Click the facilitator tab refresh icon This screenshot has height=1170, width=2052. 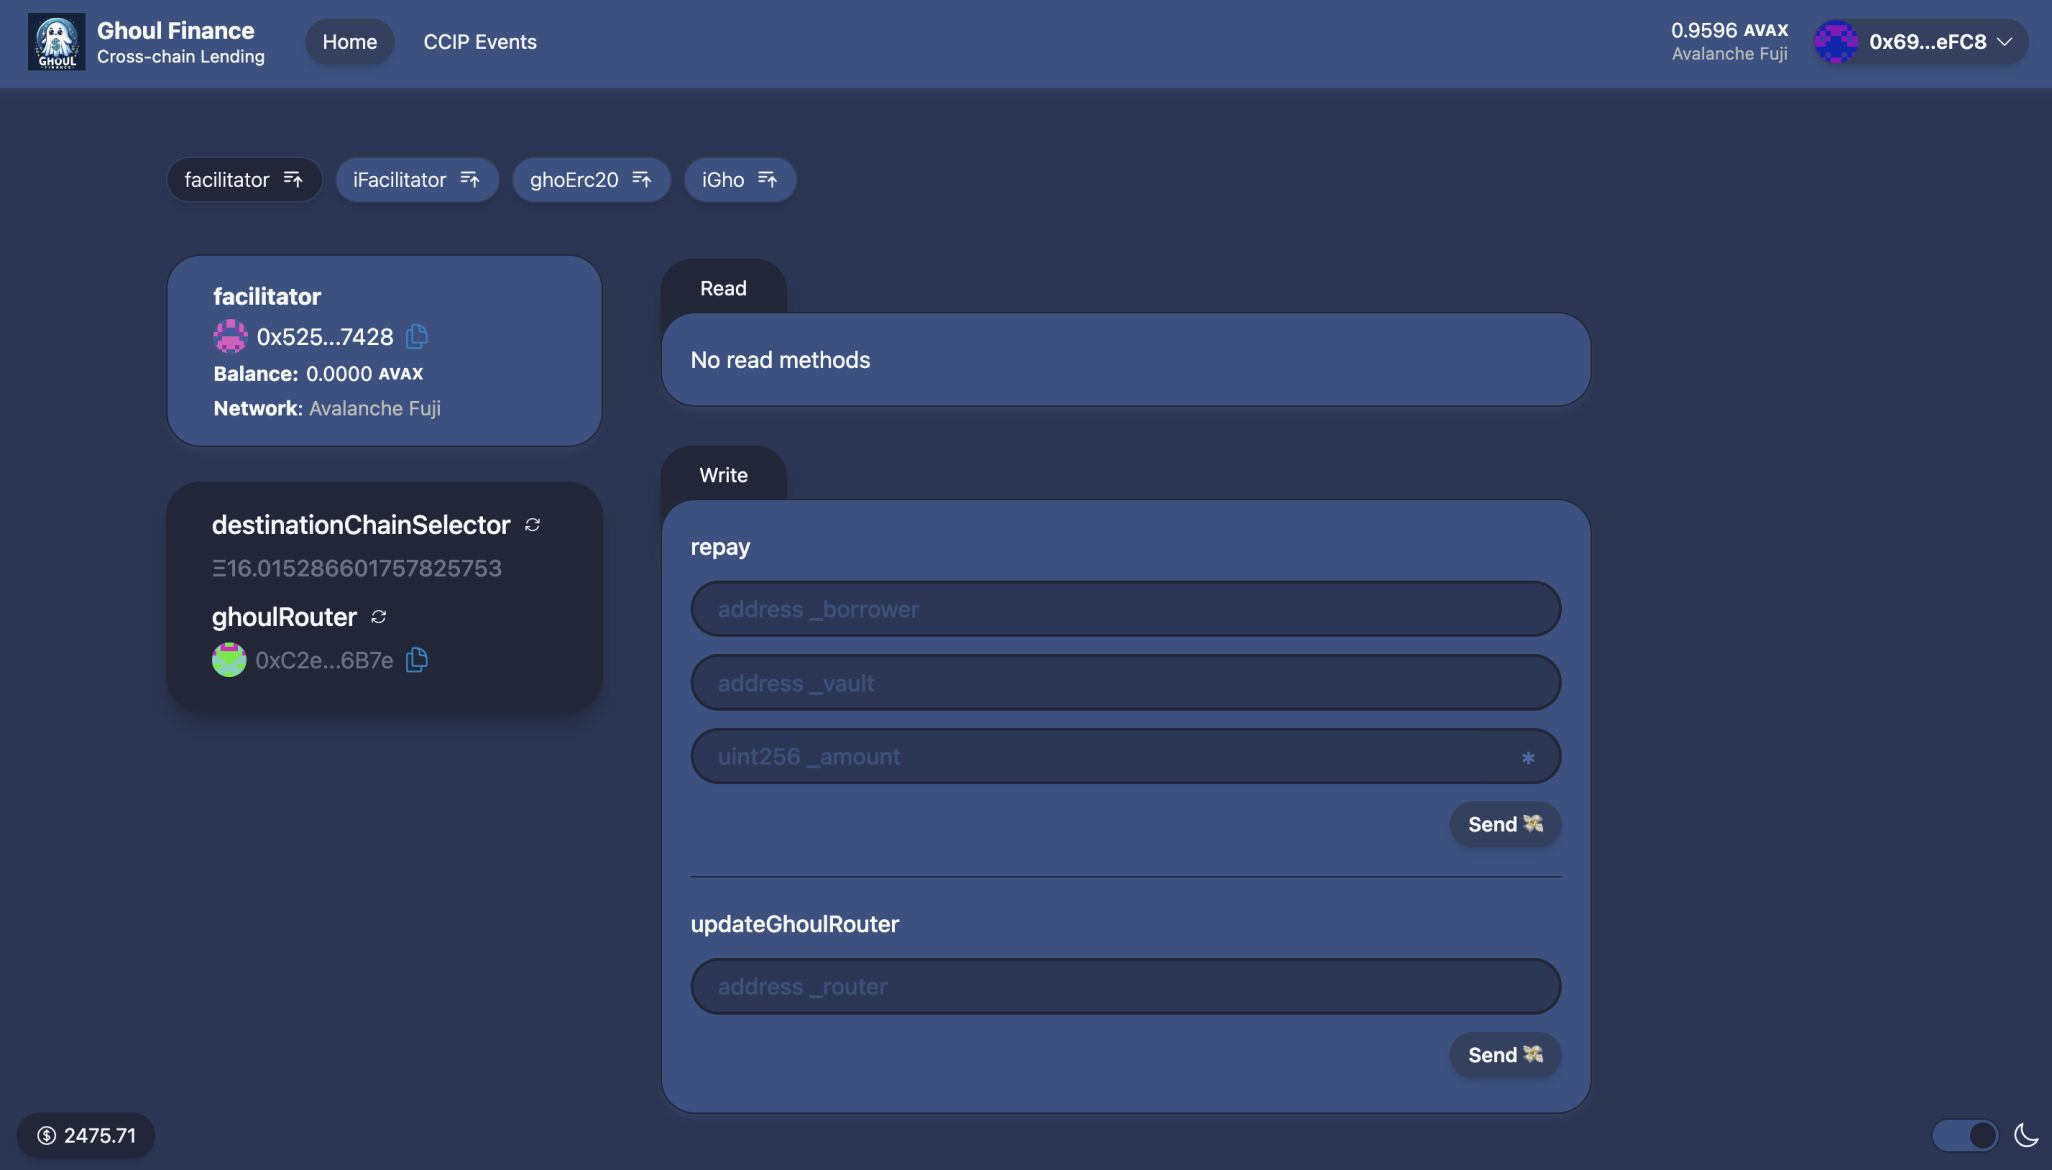[x=292, y=179]
